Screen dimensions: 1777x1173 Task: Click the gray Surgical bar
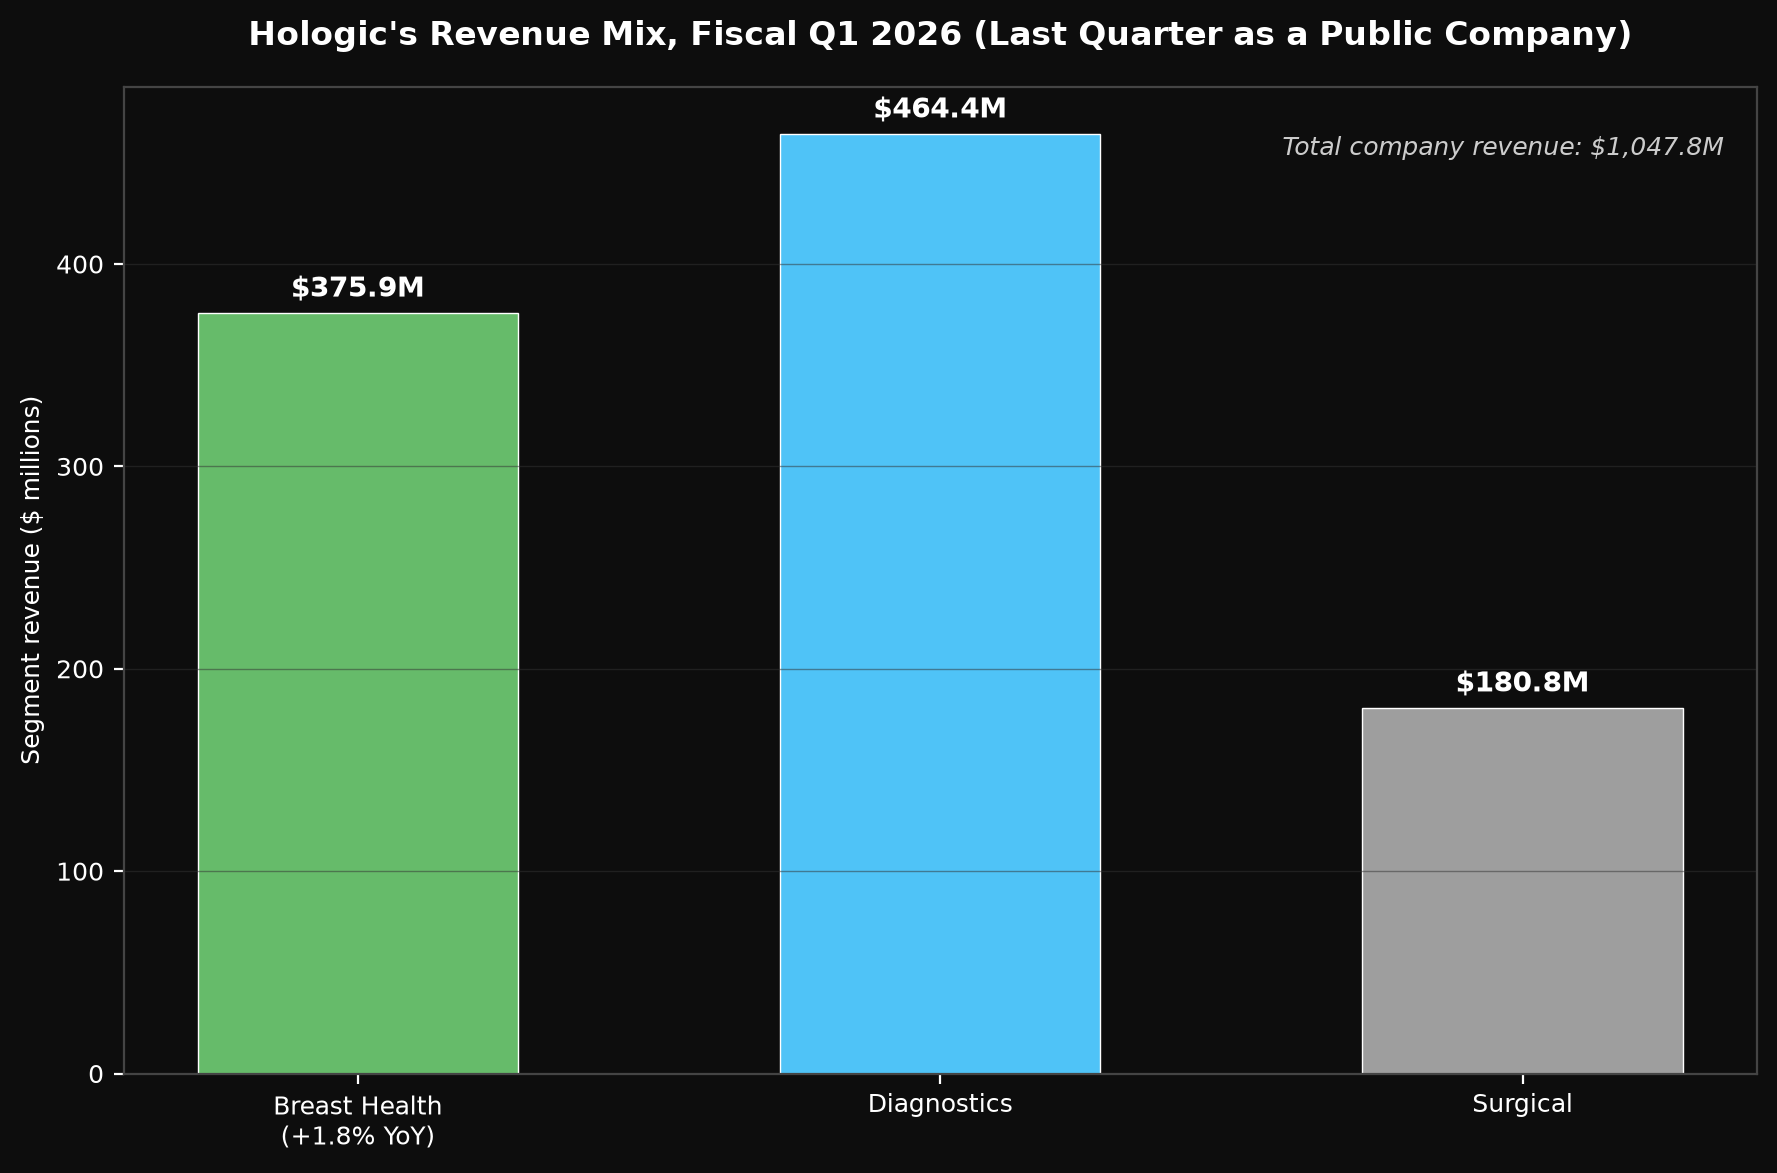coord(1522,891)
